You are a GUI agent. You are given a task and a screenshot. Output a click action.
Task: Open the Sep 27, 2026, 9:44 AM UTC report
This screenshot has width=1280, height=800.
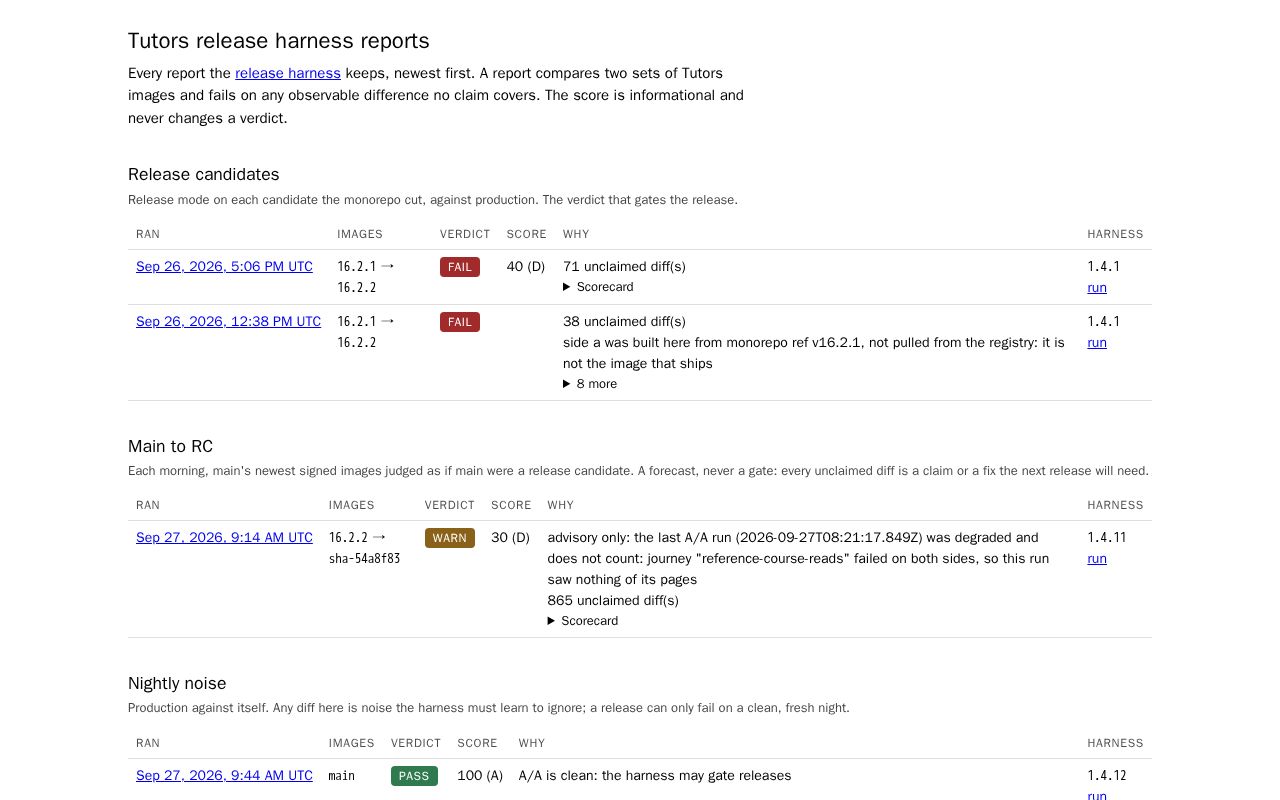point(224,775)
